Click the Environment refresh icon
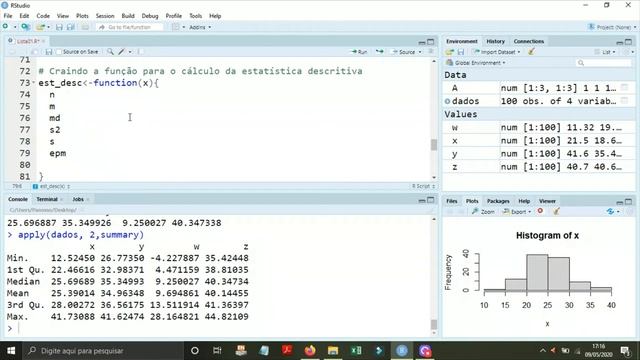The image size is (640, 360). 626,52
